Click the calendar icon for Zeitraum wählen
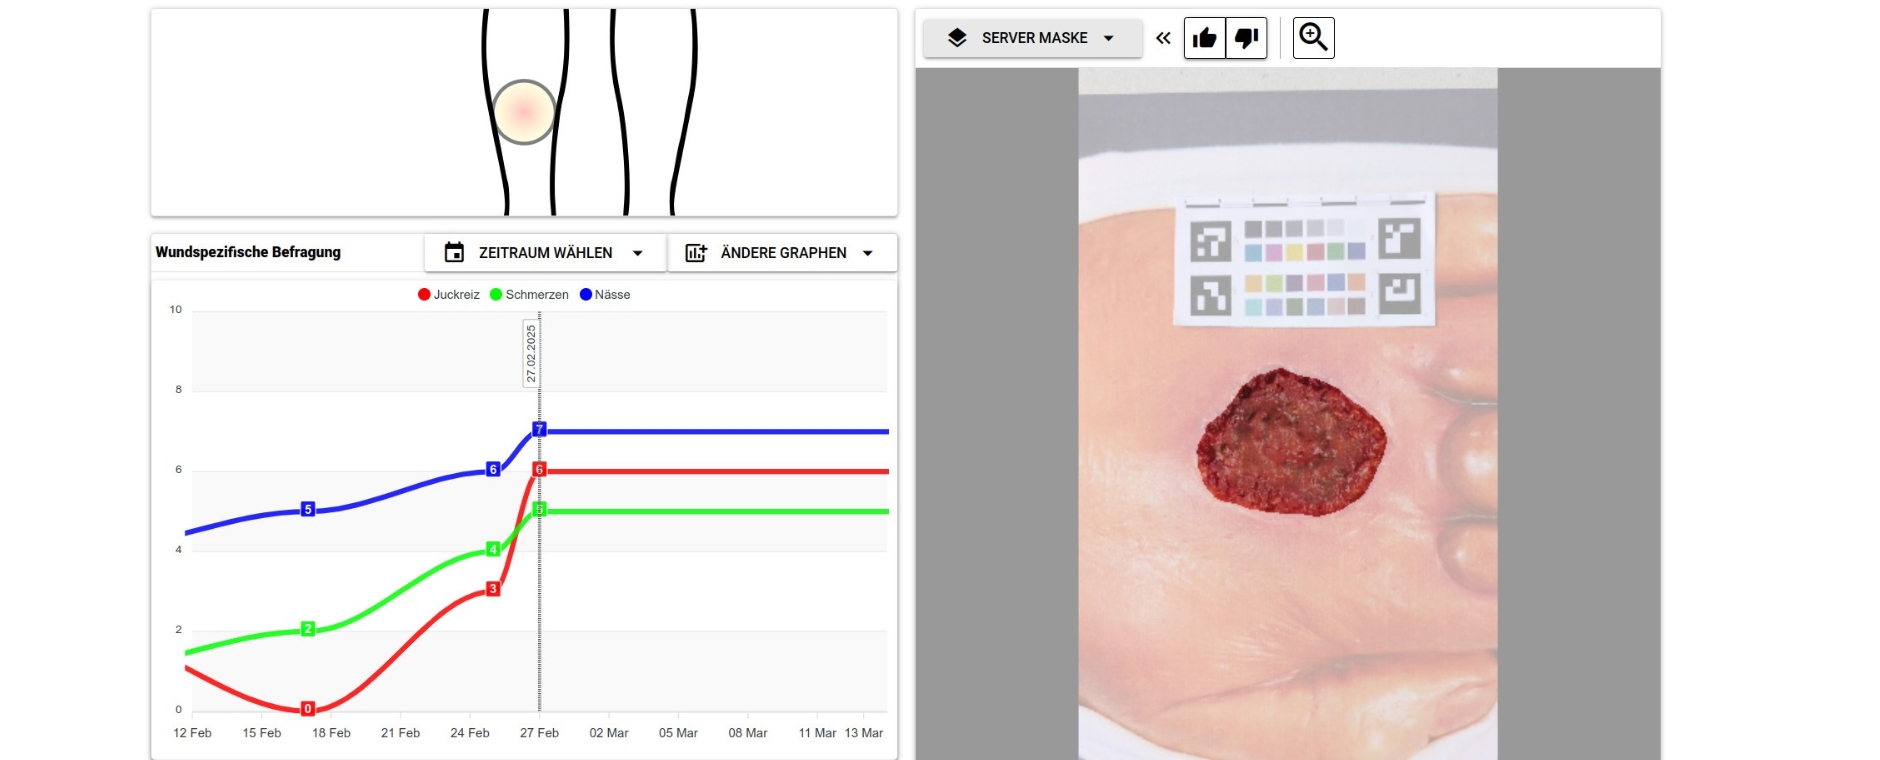The width and height of the screenshot is (1880, 760). click(x=454, y=253)
